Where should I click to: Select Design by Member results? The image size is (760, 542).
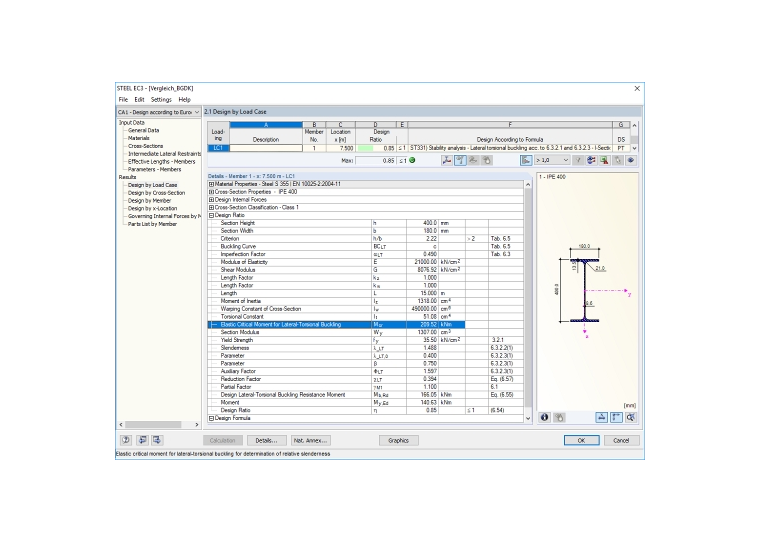pyautogui.click(x=149, y=201)
